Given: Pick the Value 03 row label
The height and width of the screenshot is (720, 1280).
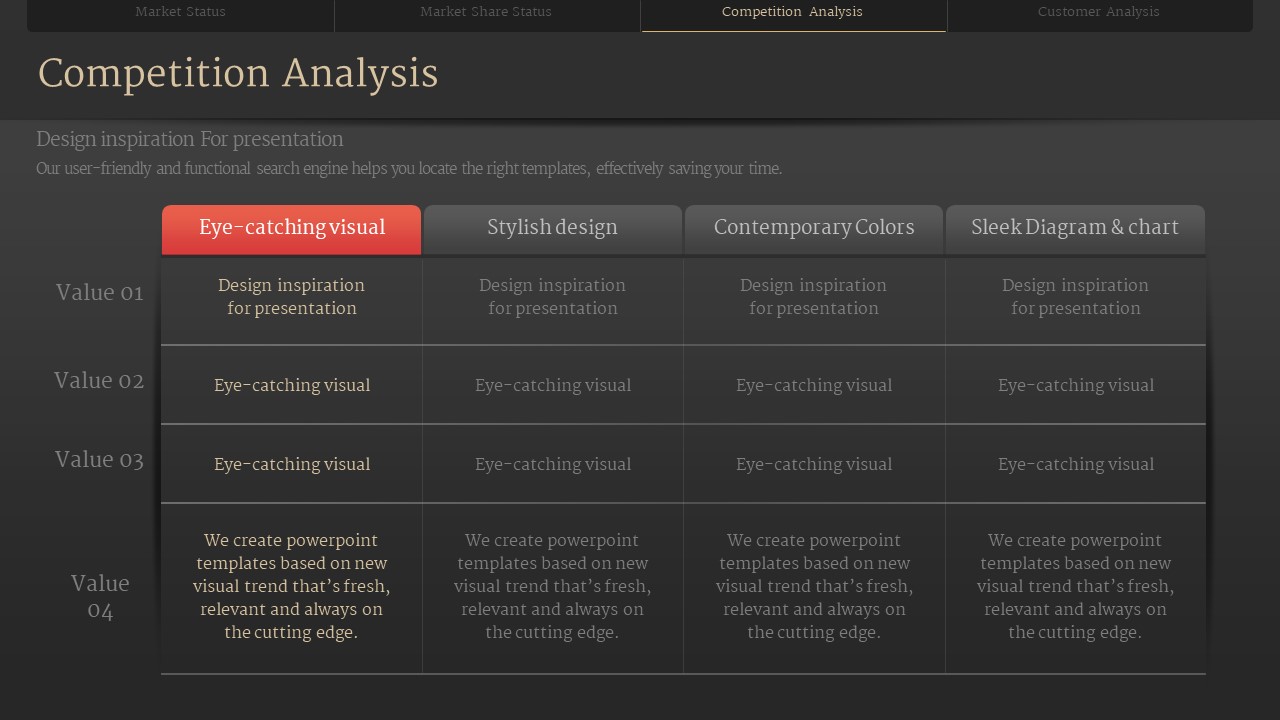Looking at the screenshot, I should (99, 460).
